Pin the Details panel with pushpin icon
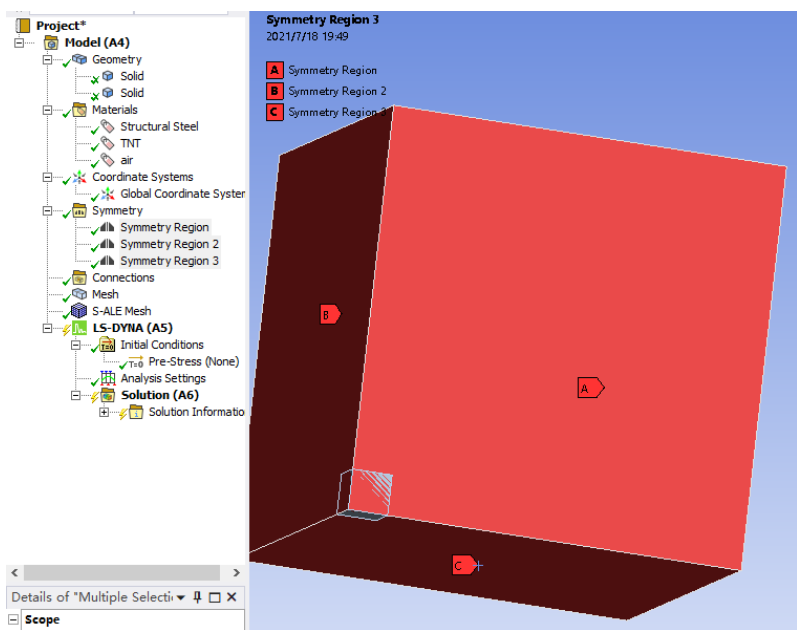The image size is (797, 630). click(197, 597)
